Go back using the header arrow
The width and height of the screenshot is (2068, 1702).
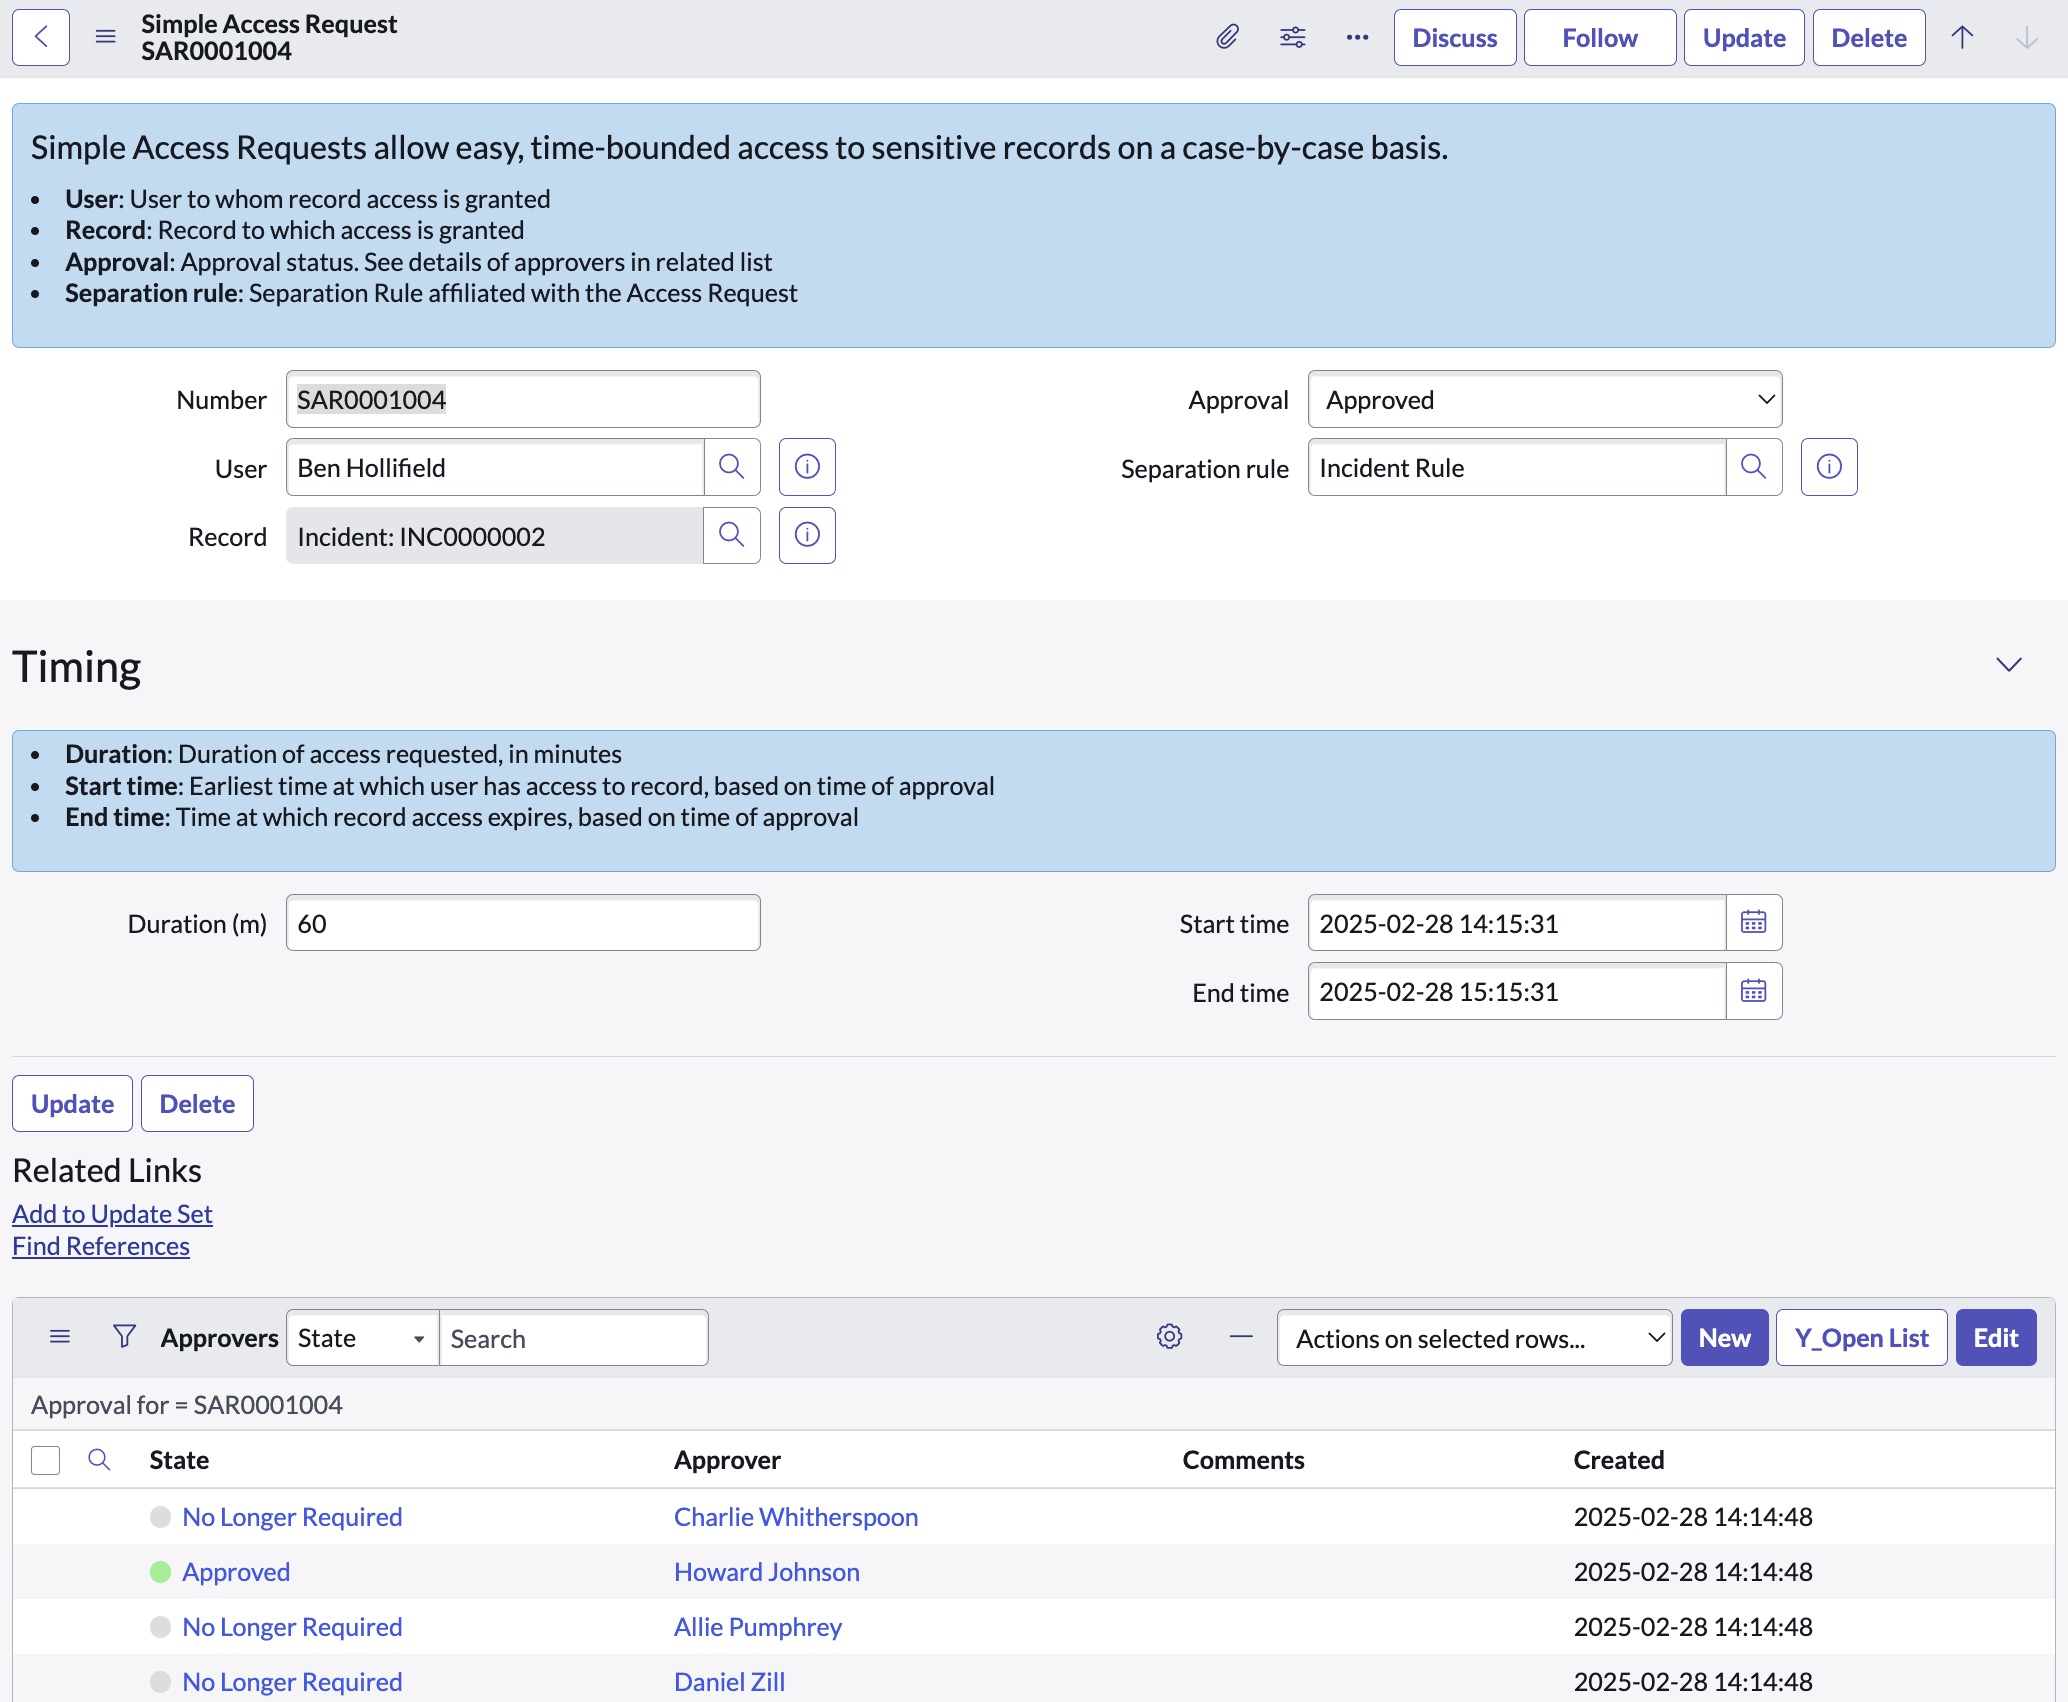tap(41, 38)
